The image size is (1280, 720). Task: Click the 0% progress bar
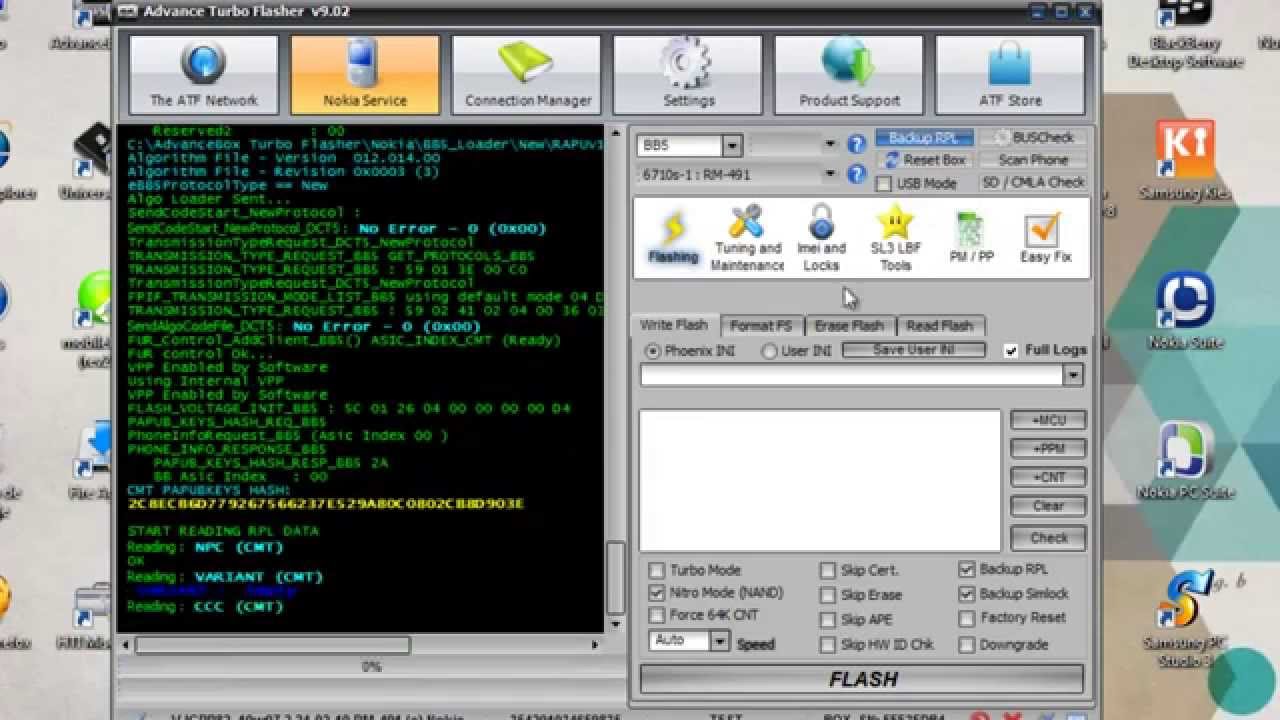click(x=371, y=666)
